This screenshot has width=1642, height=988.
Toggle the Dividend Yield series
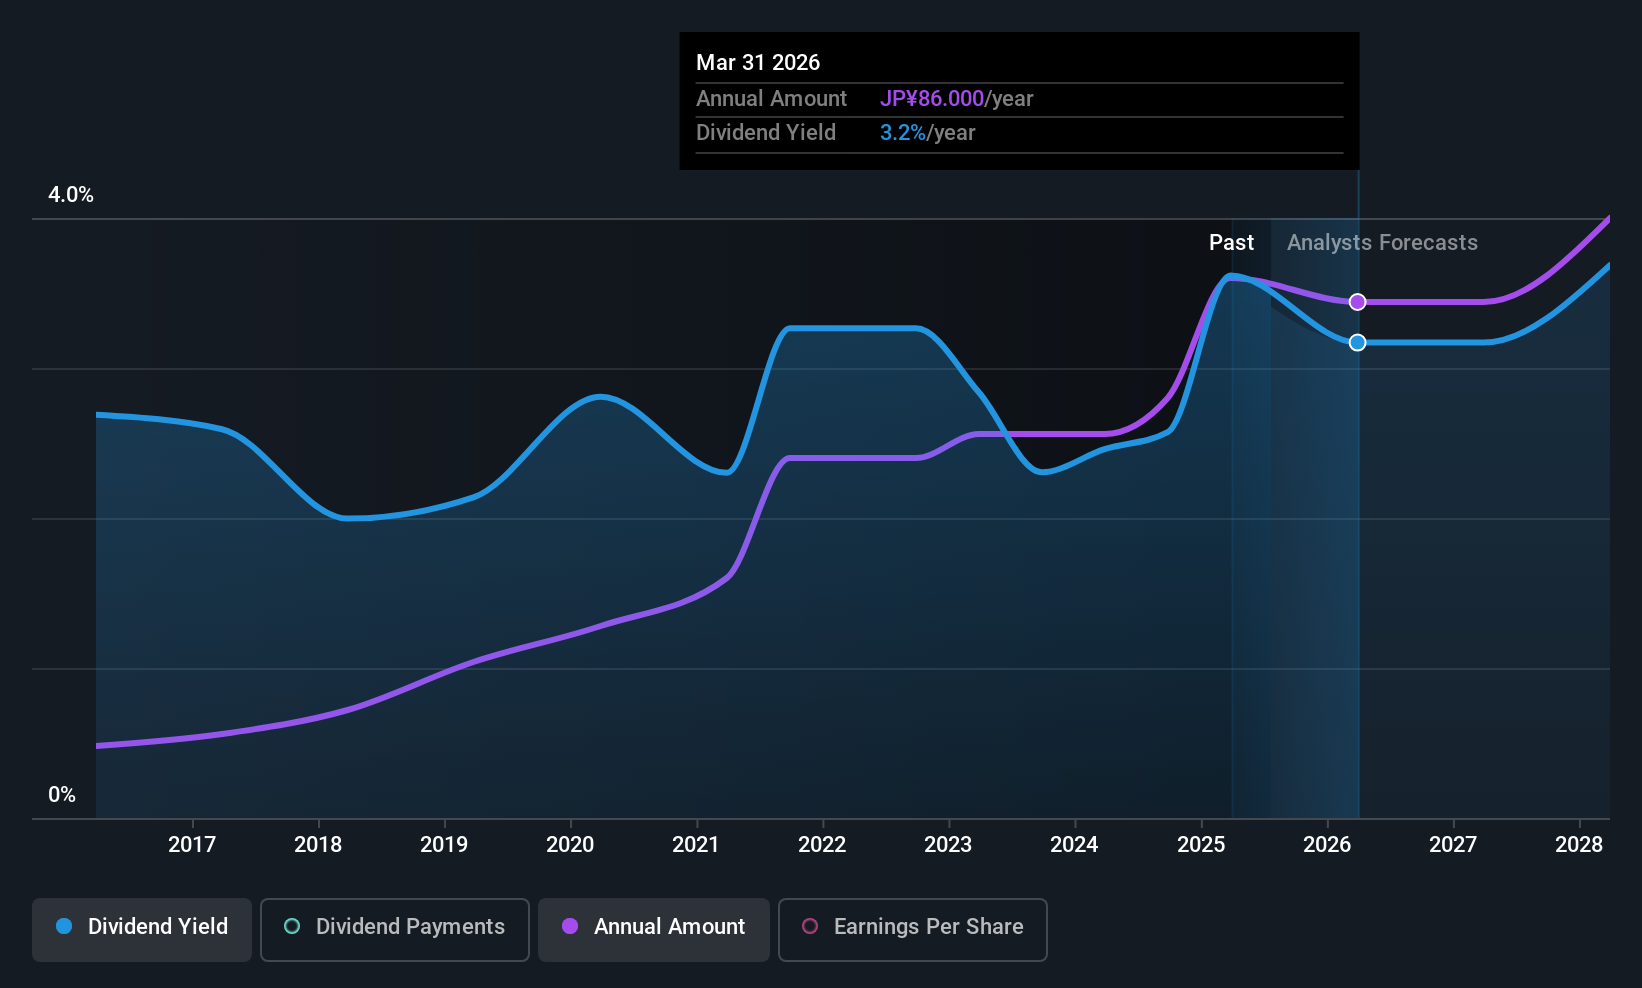pyautogui.click(x=142, y=930)
